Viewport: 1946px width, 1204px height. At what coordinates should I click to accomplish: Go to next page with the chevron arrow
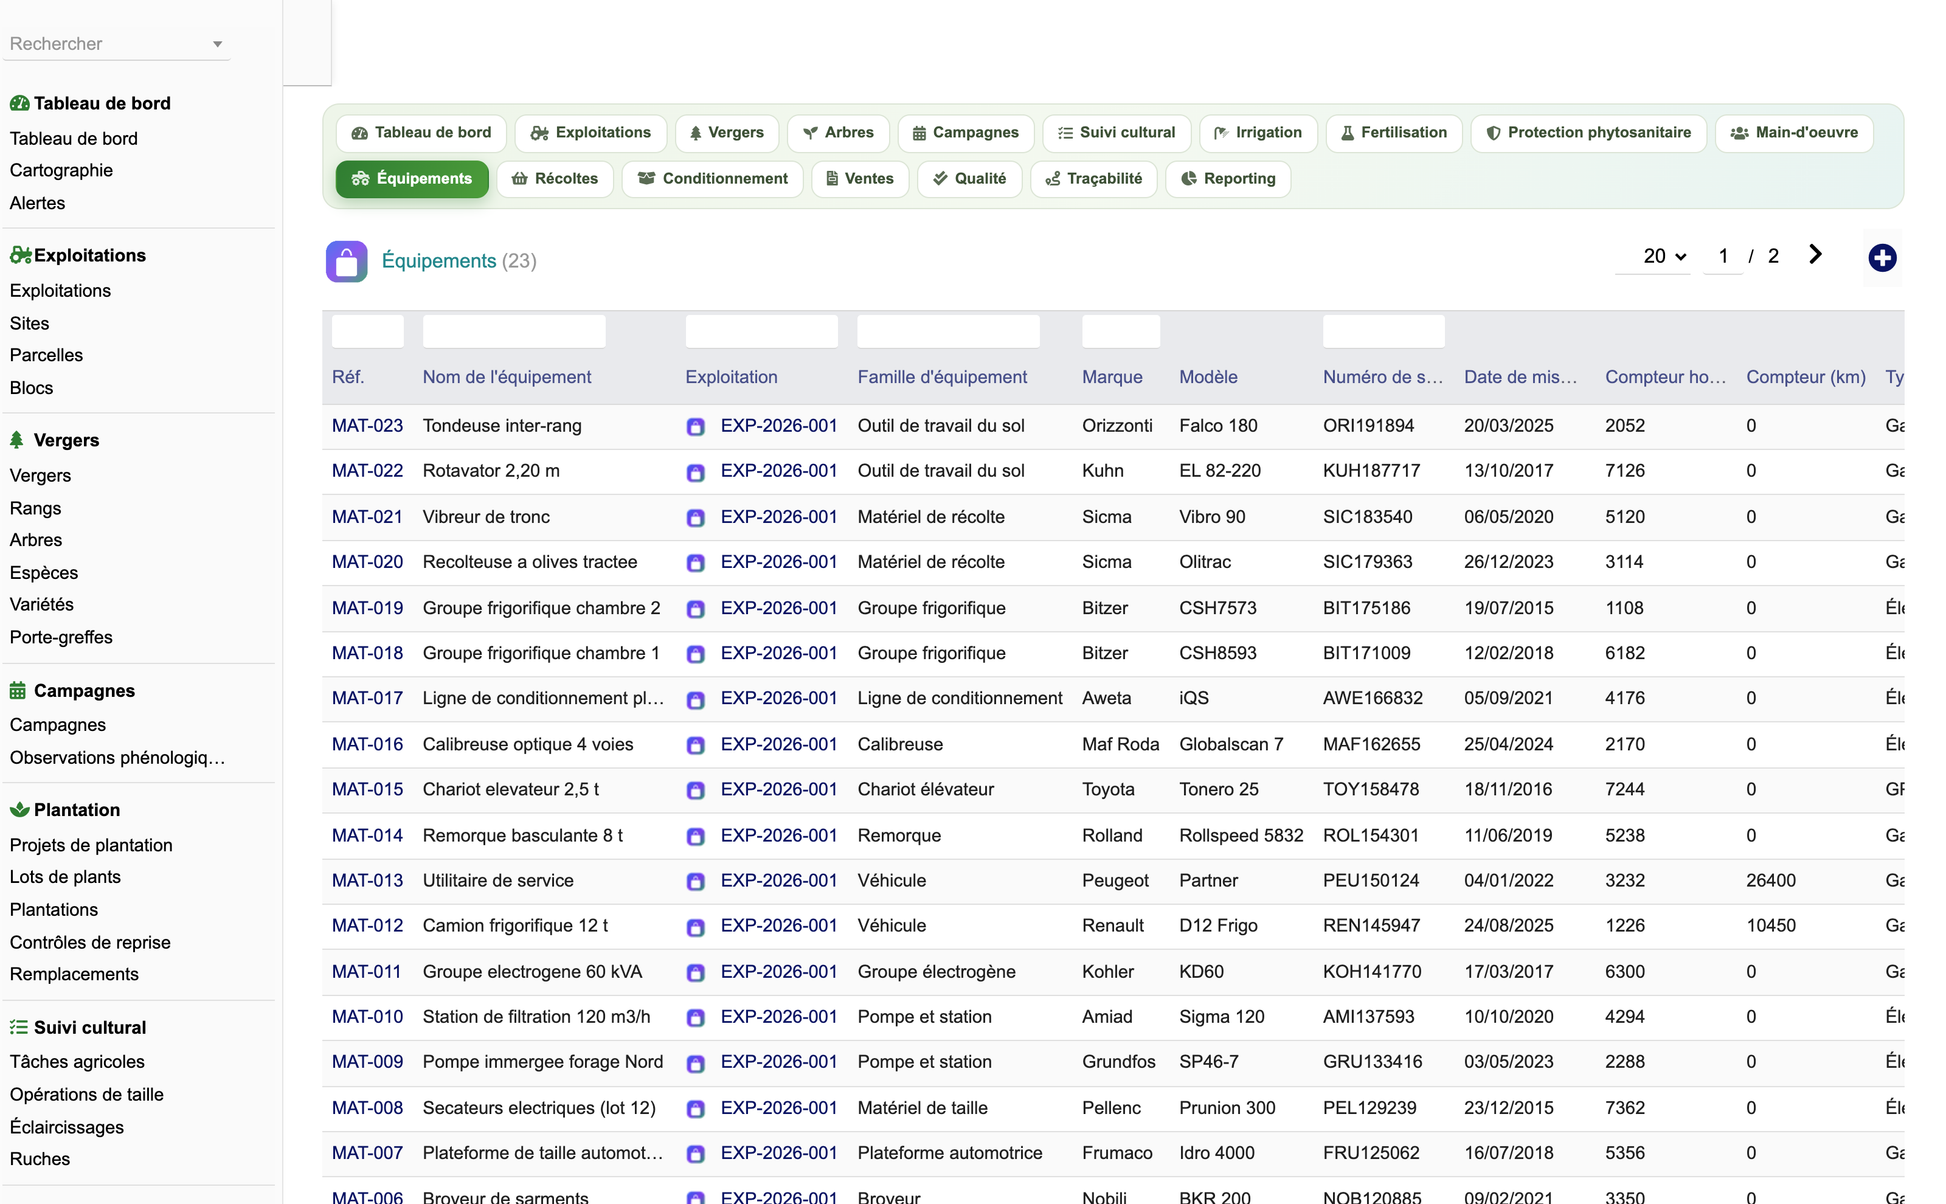pos(1815,255)
